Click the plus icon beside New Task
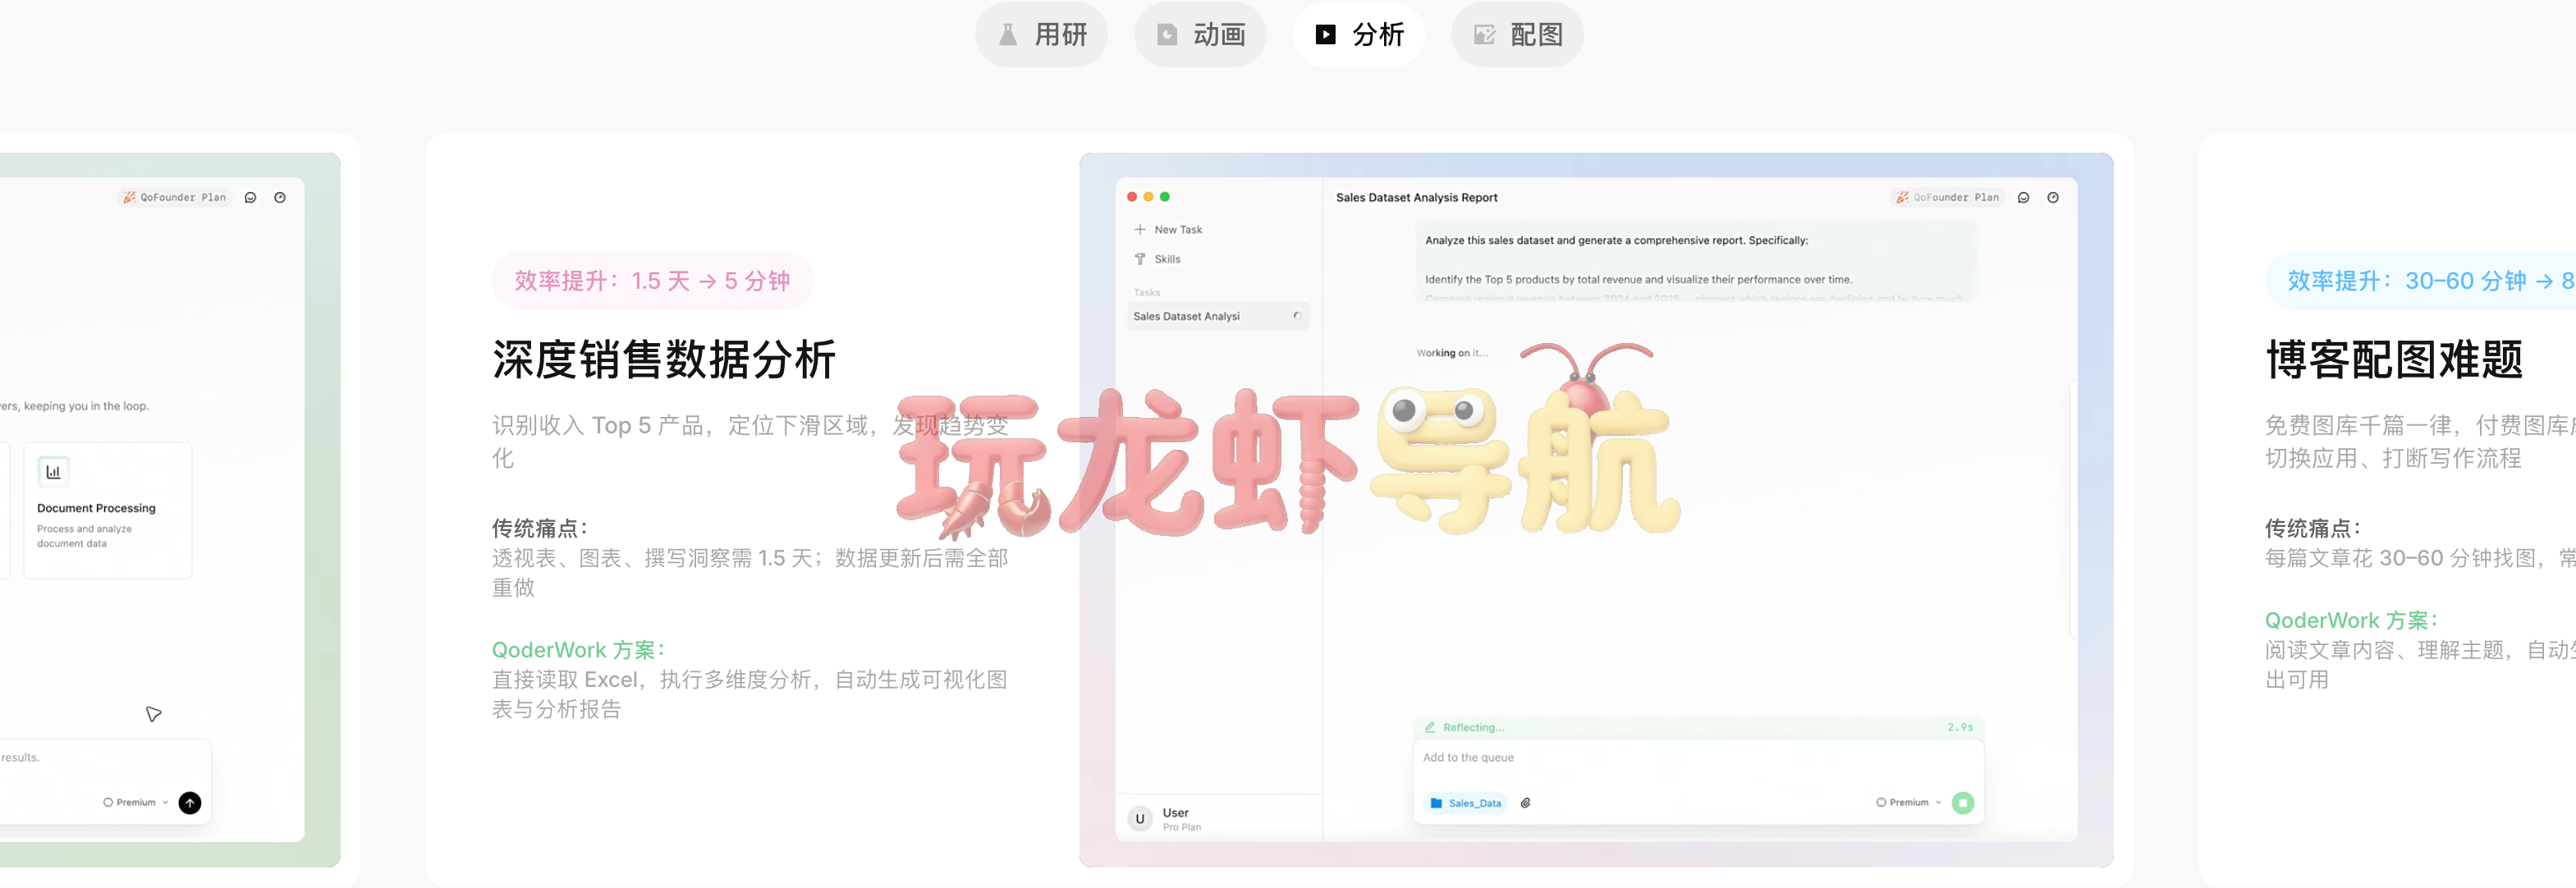2576x888 pixels. 1139,230
